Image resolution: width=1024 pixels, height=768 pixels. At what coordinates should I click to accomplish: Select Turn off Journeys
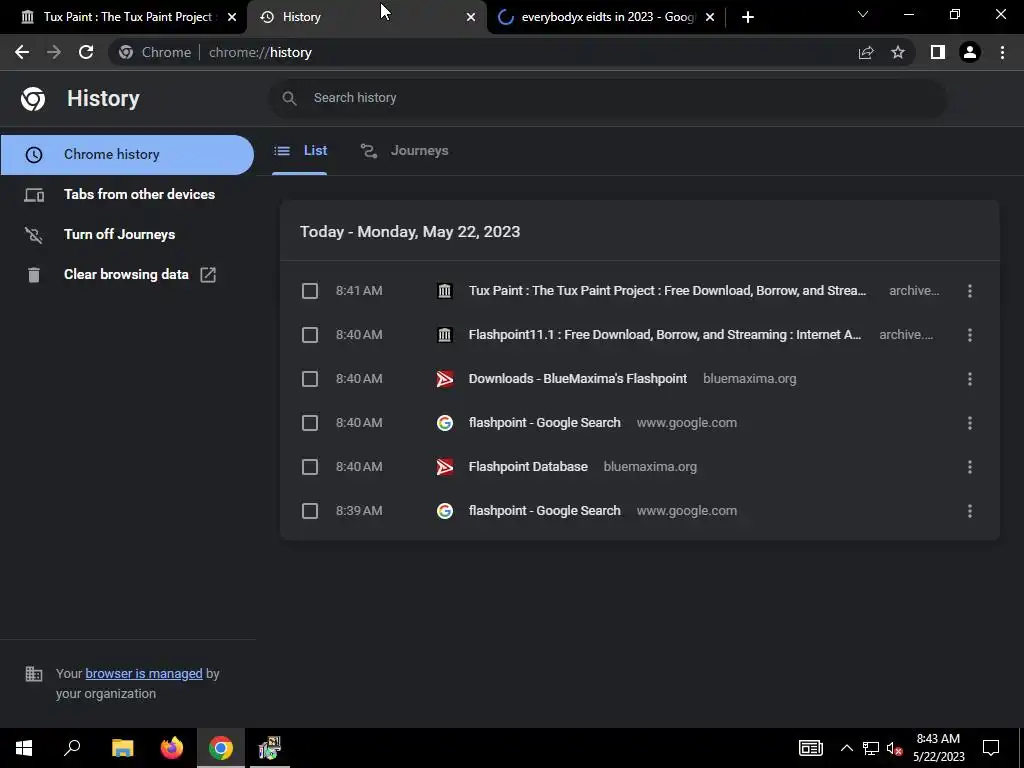click(x=127, y=234)
